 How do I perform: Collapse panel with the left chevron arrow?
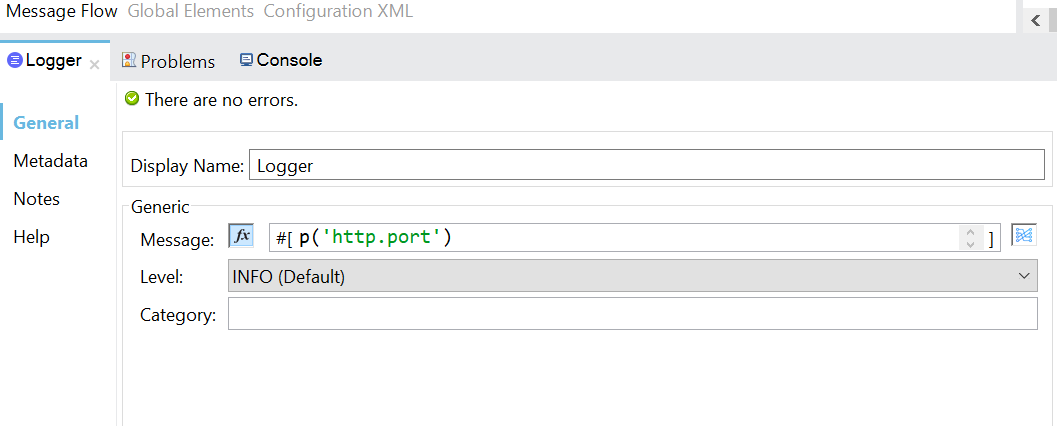(x=1036, y=20)
